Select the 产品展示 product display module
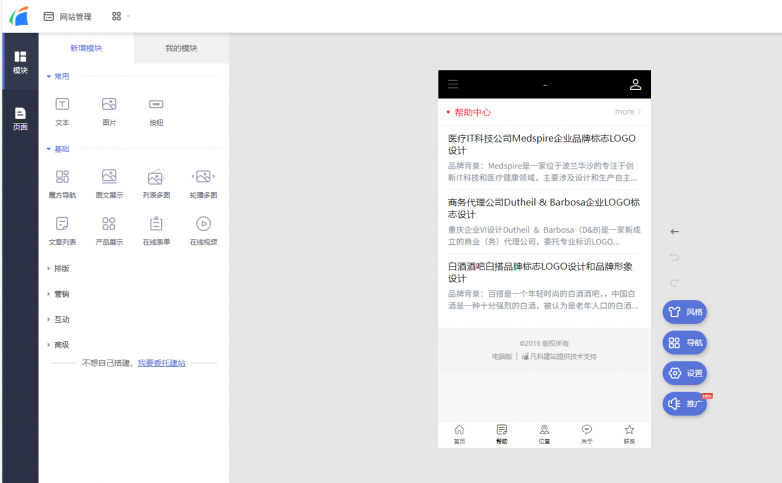This screenshot has height=483, width=782. pos(109,224)
